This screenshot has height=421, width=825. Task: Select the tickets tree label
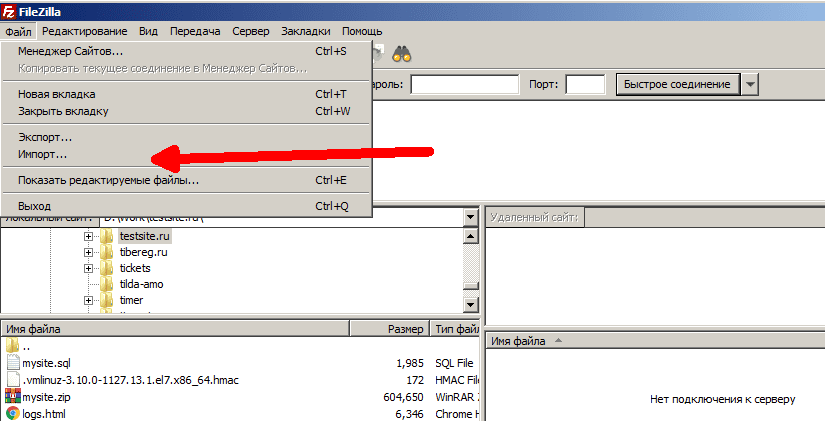coord(135,268)
